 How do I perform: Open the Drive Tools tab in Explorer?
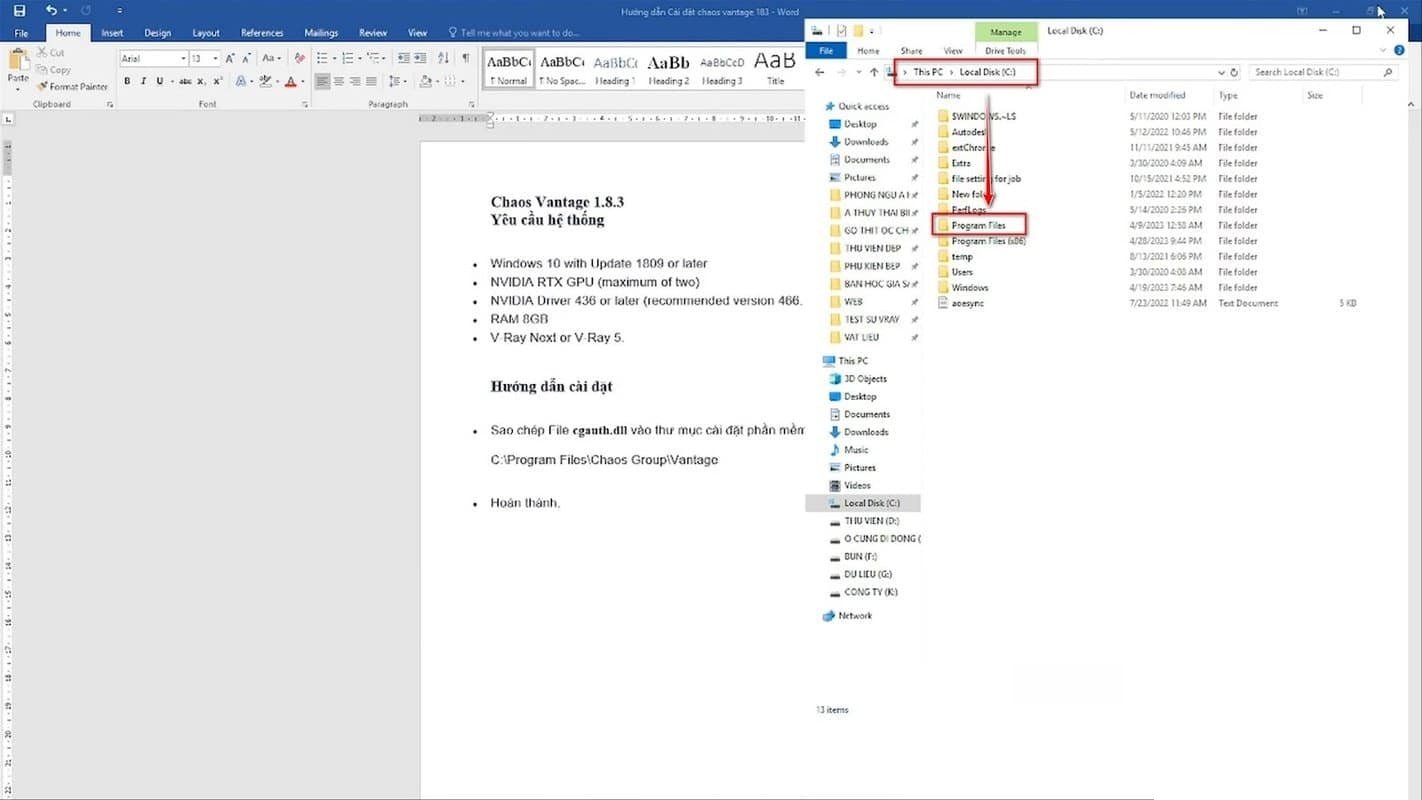(1005, 51)
